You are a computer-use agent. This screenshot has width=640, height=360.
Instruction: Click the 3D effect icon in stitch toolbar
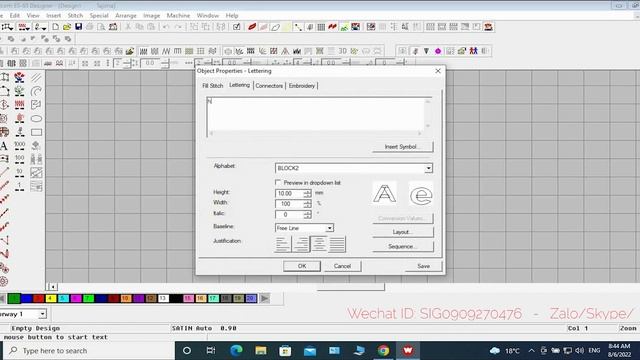(342, 51)
